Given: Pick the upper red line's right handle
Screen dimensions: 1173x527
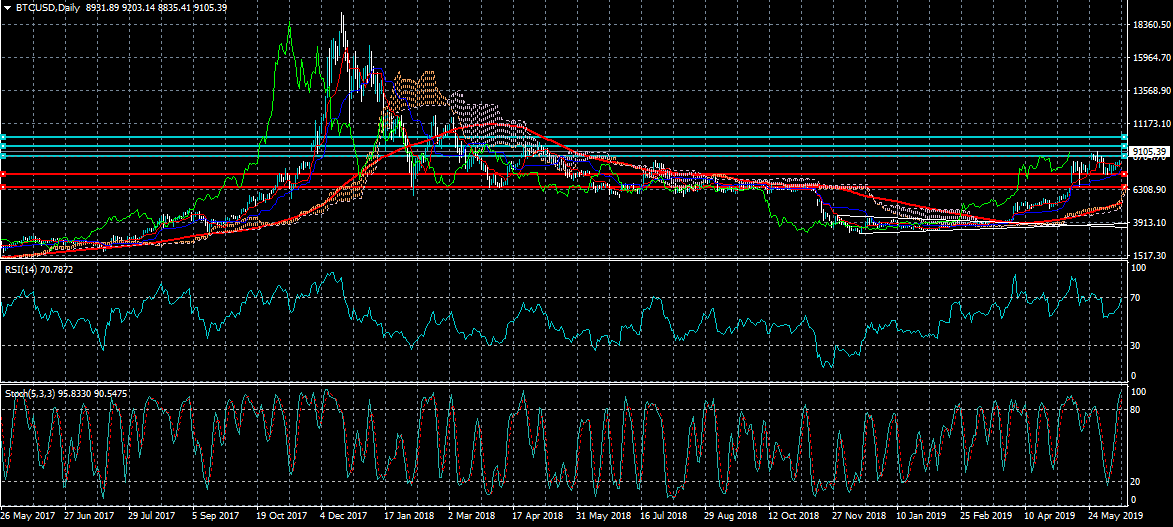Looking at the screenshot, I should point(1125,175).
